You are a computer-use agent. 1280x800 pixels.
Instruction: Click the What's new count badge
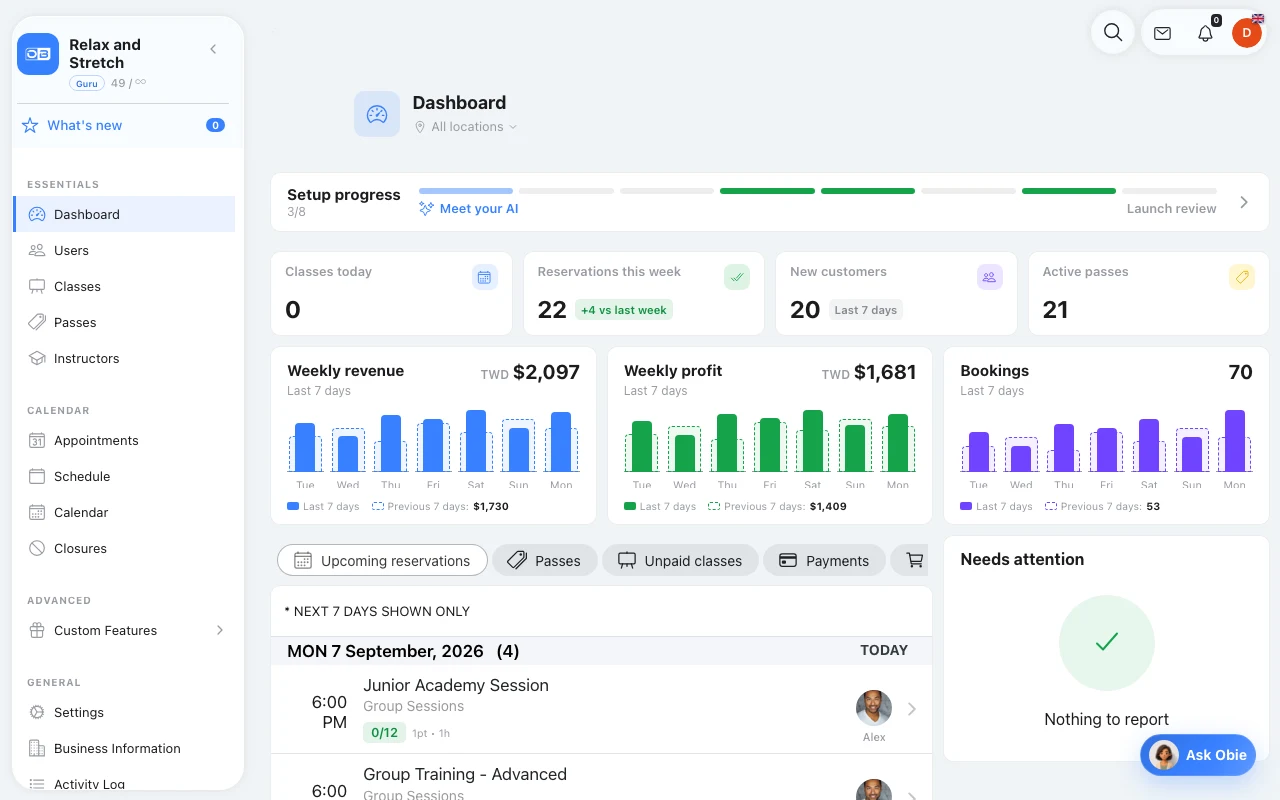pyautogui.click(x=215, y=125)
